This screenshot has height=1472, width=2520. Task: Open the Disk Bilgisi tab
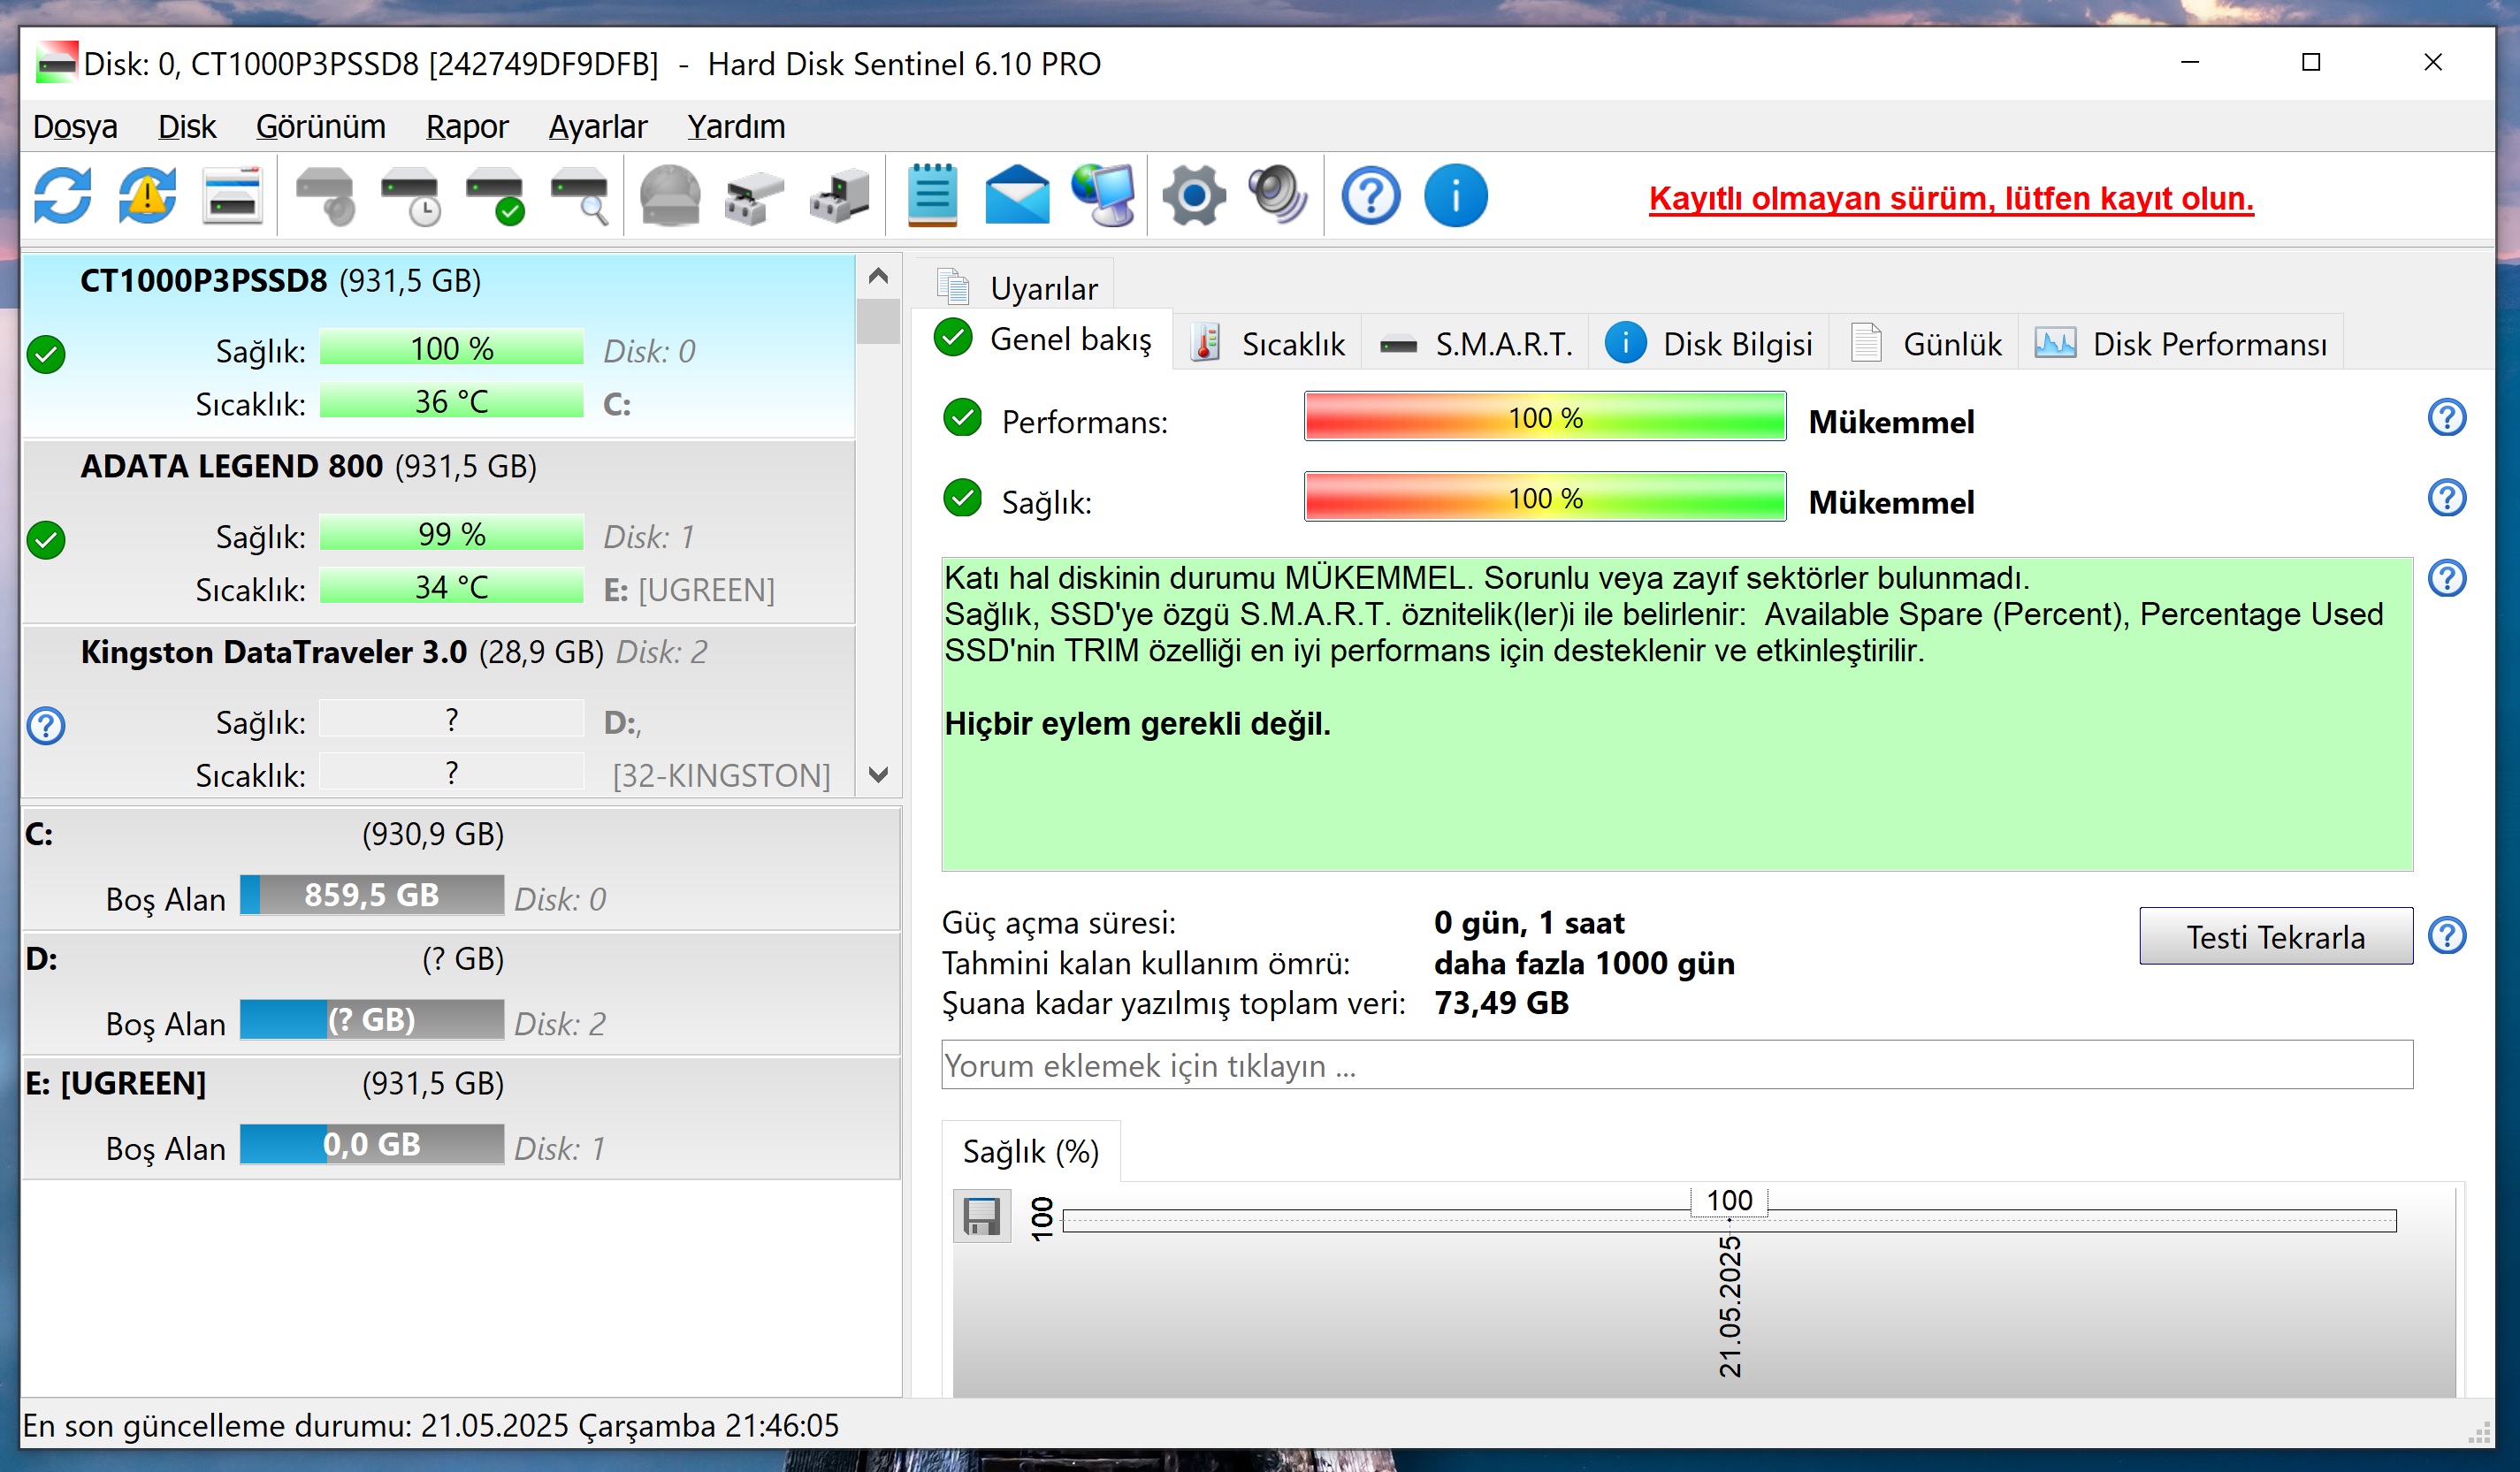tap(1709, 344)
